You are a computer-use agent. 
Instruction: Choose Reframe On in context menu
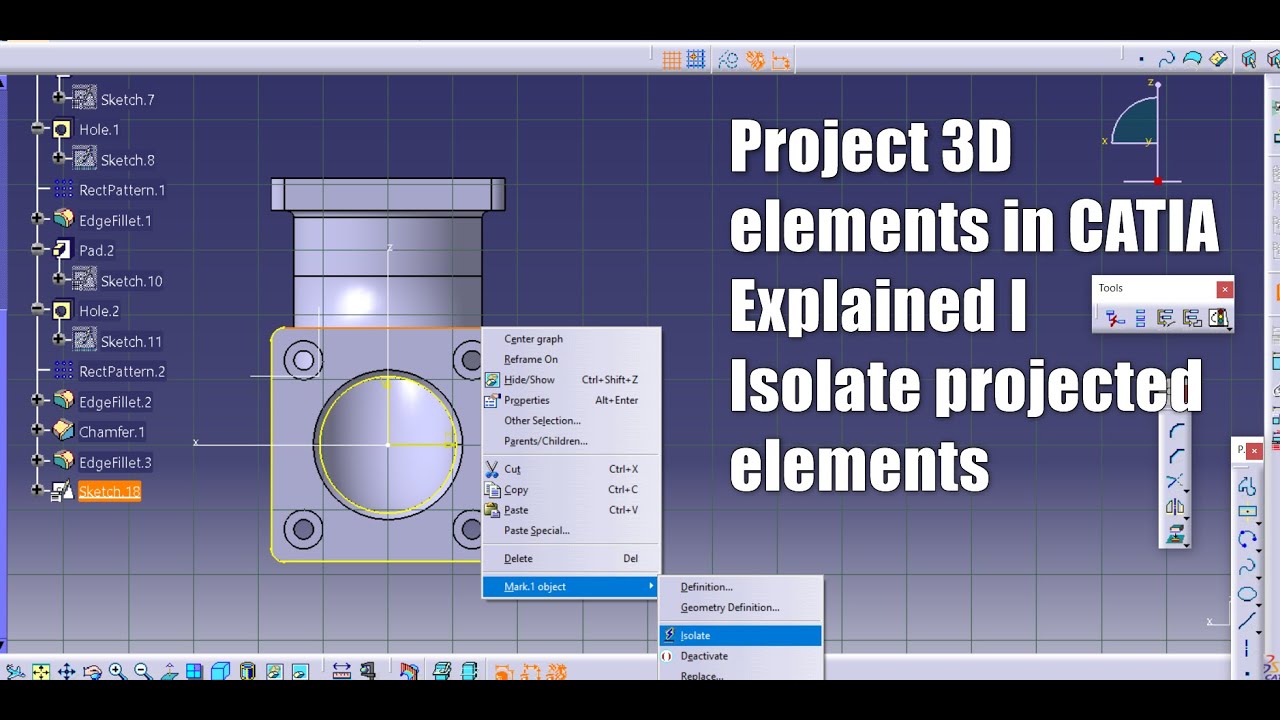(571, 359)
